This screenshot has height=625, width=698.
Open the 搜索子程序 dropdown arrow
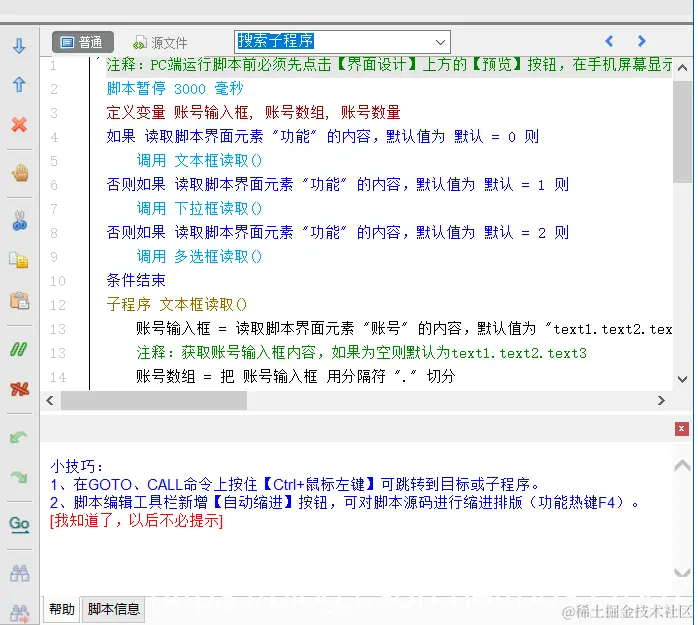(440, 42)
